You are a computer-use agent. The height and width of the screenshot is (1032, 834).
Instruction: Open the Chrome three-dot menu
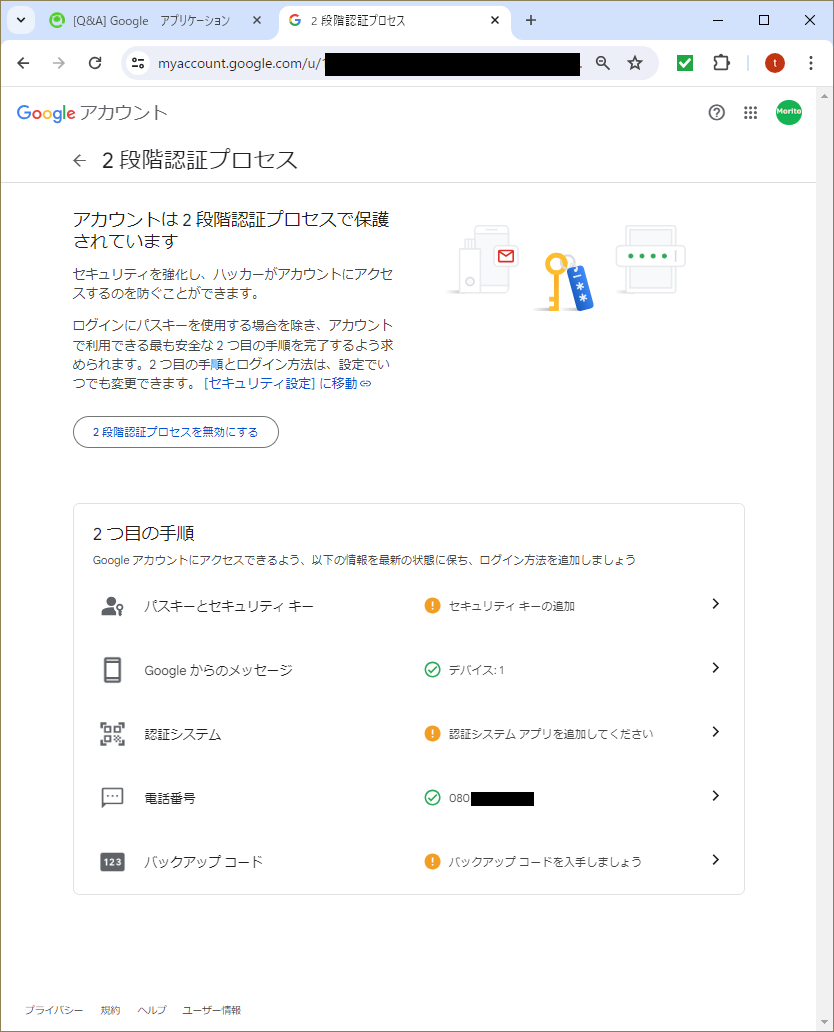[x=811, y=62]
